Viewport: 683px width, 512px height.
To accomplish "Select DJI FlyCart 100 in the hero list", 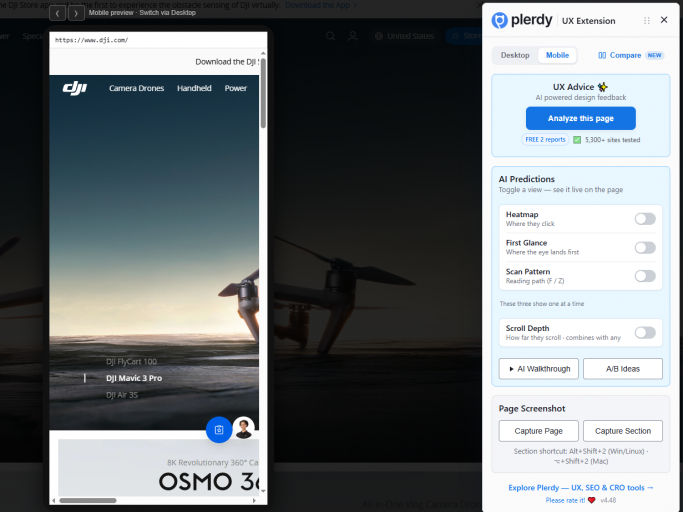I will (x=131, y=362).
